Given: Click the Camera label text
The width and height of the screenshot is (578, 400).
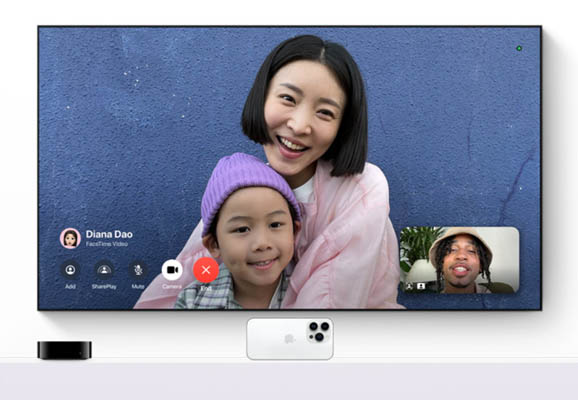Looking at the screenshot, I should 172,286.
